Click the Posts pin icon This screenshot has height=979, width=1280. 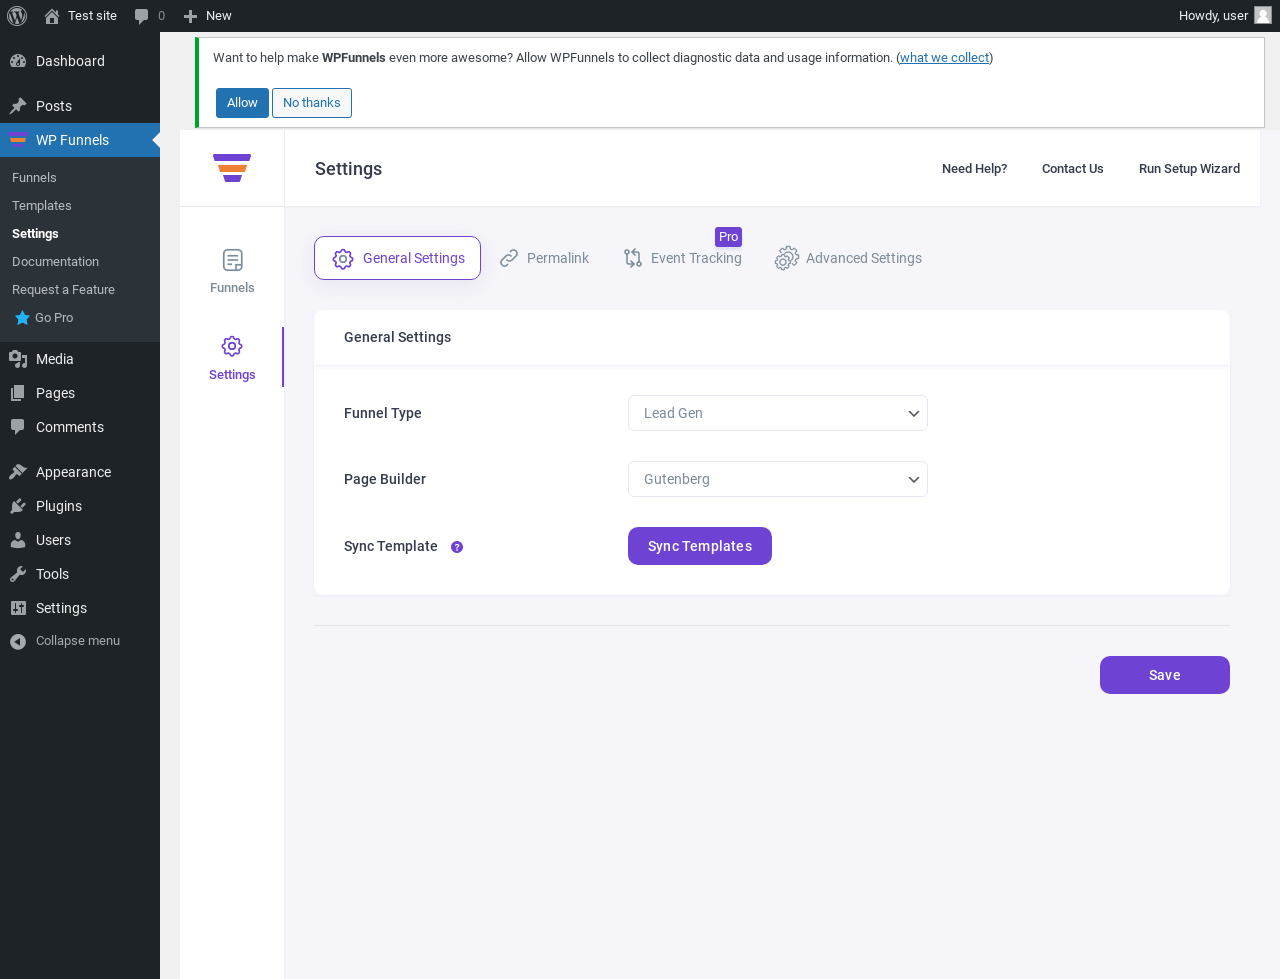coord(18,106)
